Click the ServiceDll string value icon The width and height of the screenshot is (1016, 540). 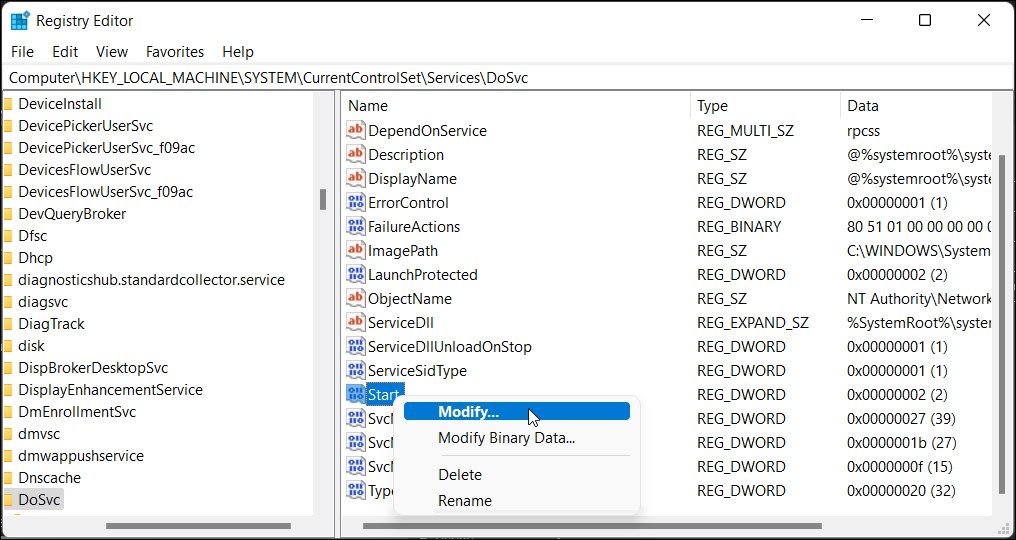click(356, 322)
